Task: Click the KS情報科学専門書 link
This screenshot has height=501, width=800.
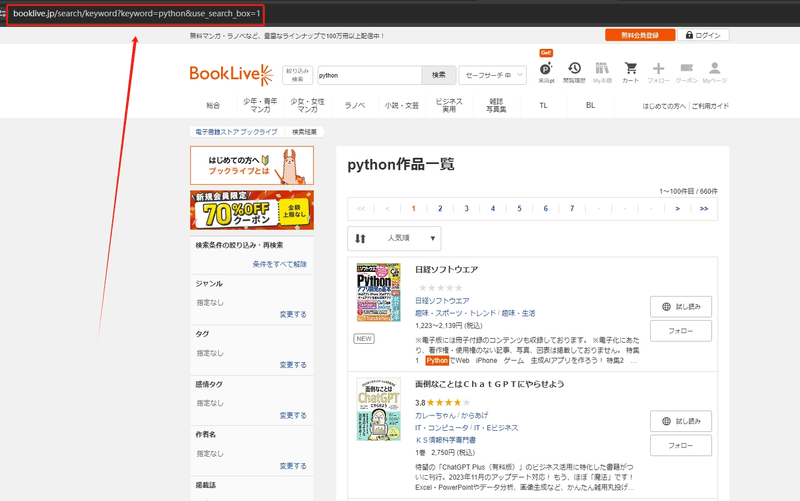Action: (x=445, y=440)
